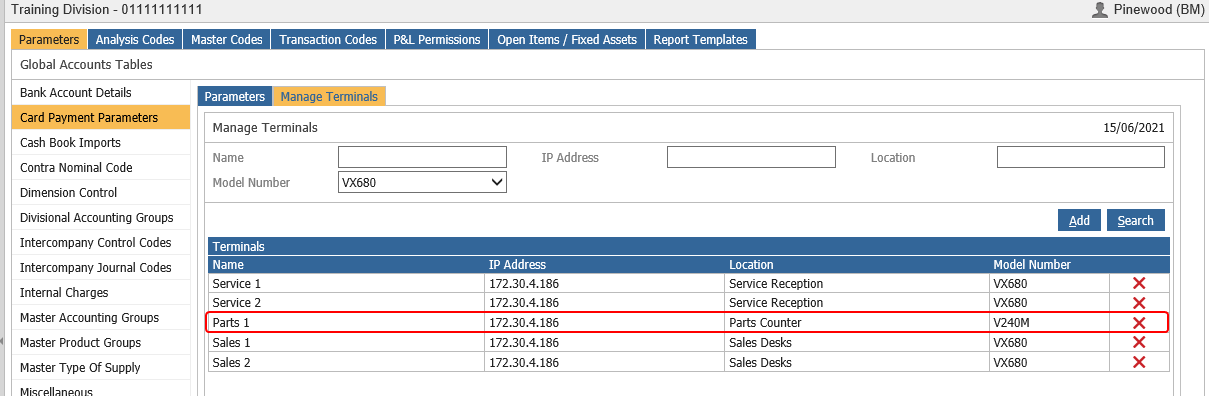Delete the Sales 2 terminal row
Screen dimensions: 1209x396
click(x=1138, y=362)
